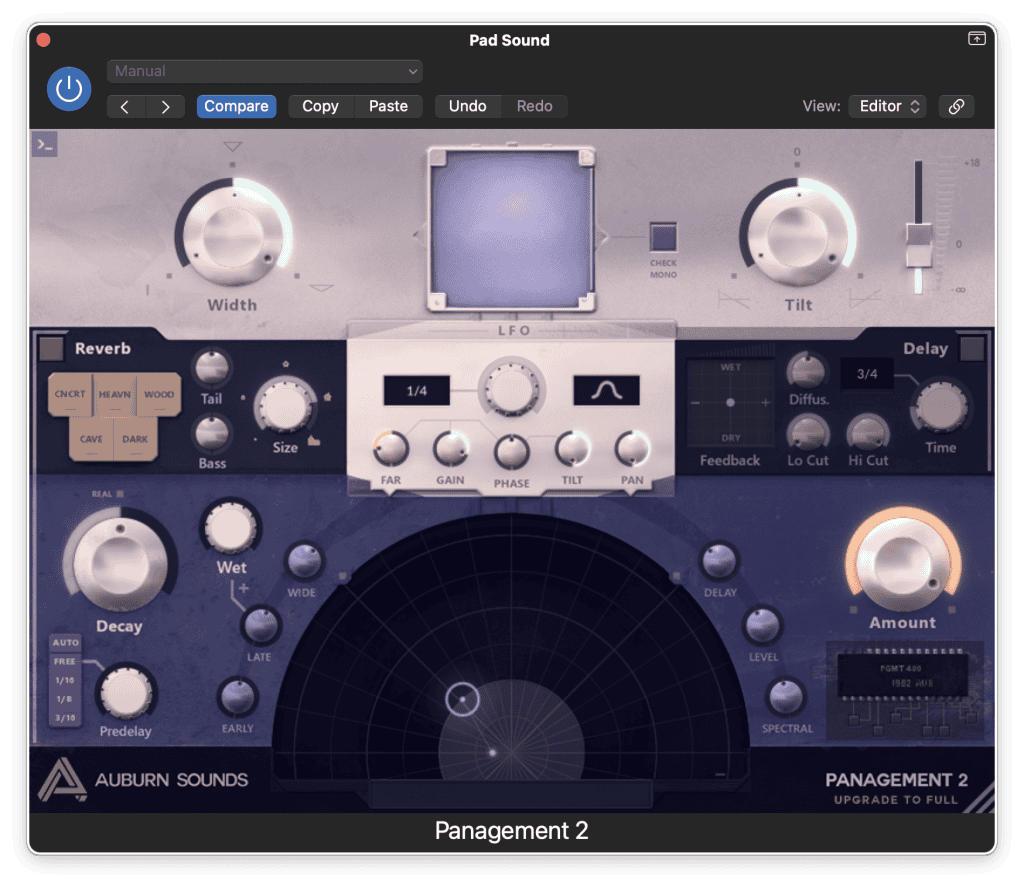Select the CAVE reverb type

point(91,439)
